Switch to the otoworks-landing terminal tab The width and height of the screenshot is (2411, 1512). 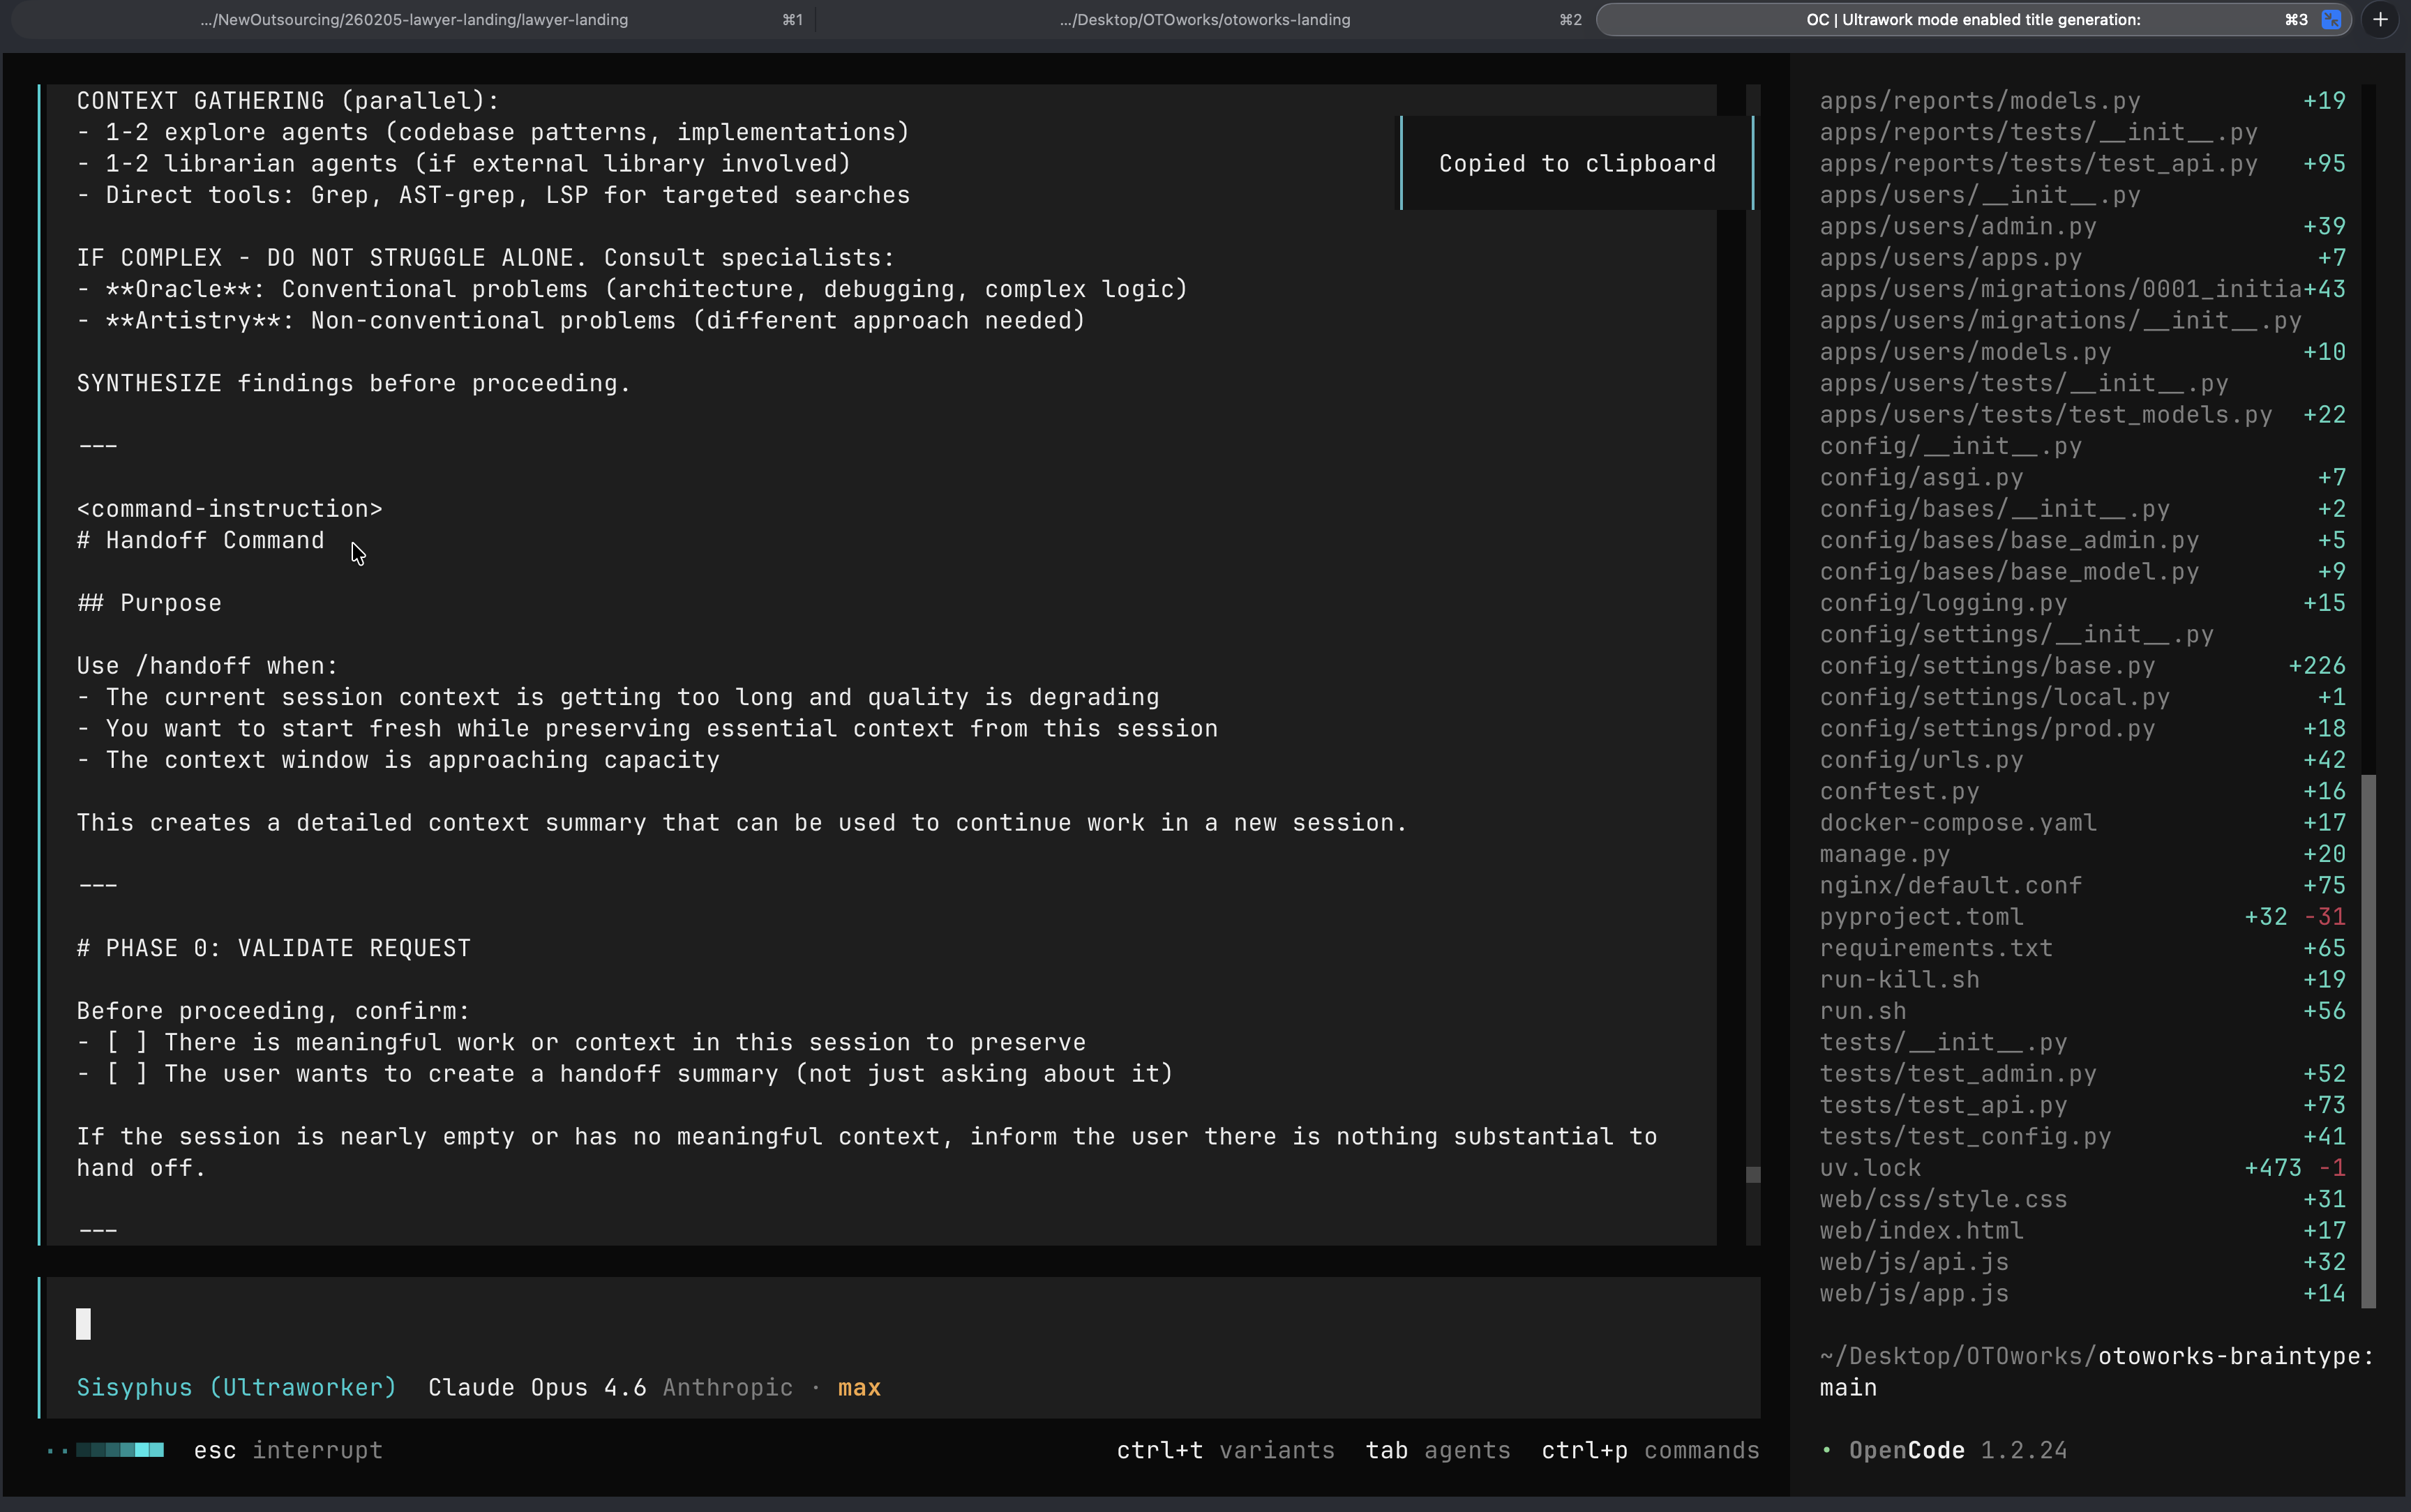(x=1204, y=19)
